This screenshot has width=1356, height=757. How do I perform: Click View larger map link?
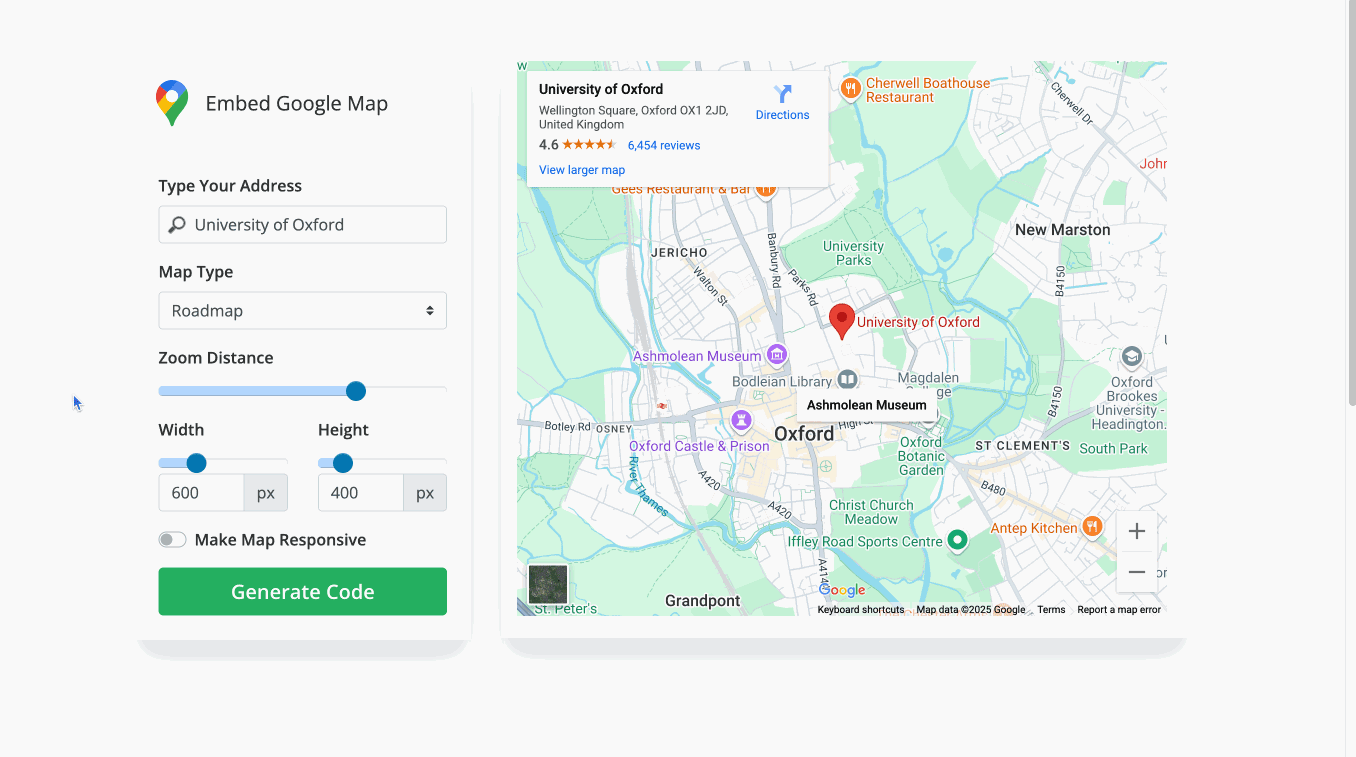pyautogui.click(x=582, y=170)
